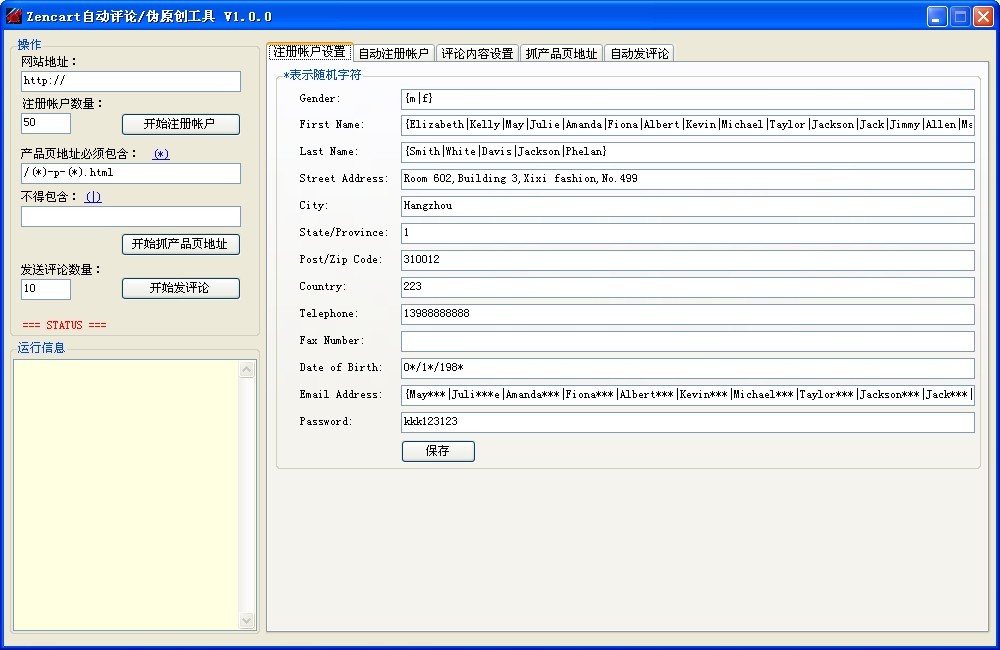This screenshot has height=650, width=1000.
Task: Focus the Telephone input field
Action: (x=688, y=314)
